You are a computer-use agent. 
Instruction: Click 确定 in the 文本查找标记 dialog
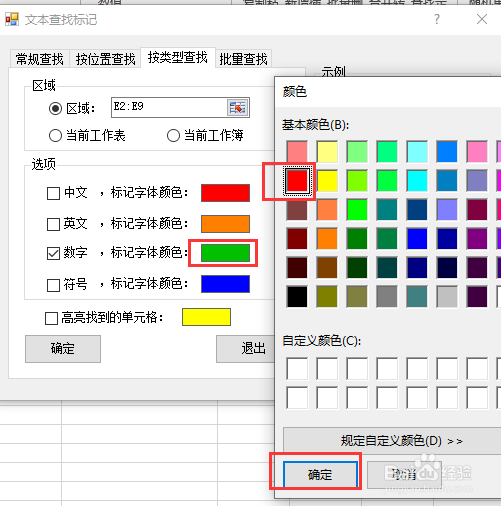pyautogui.click(x=63, y=349)
